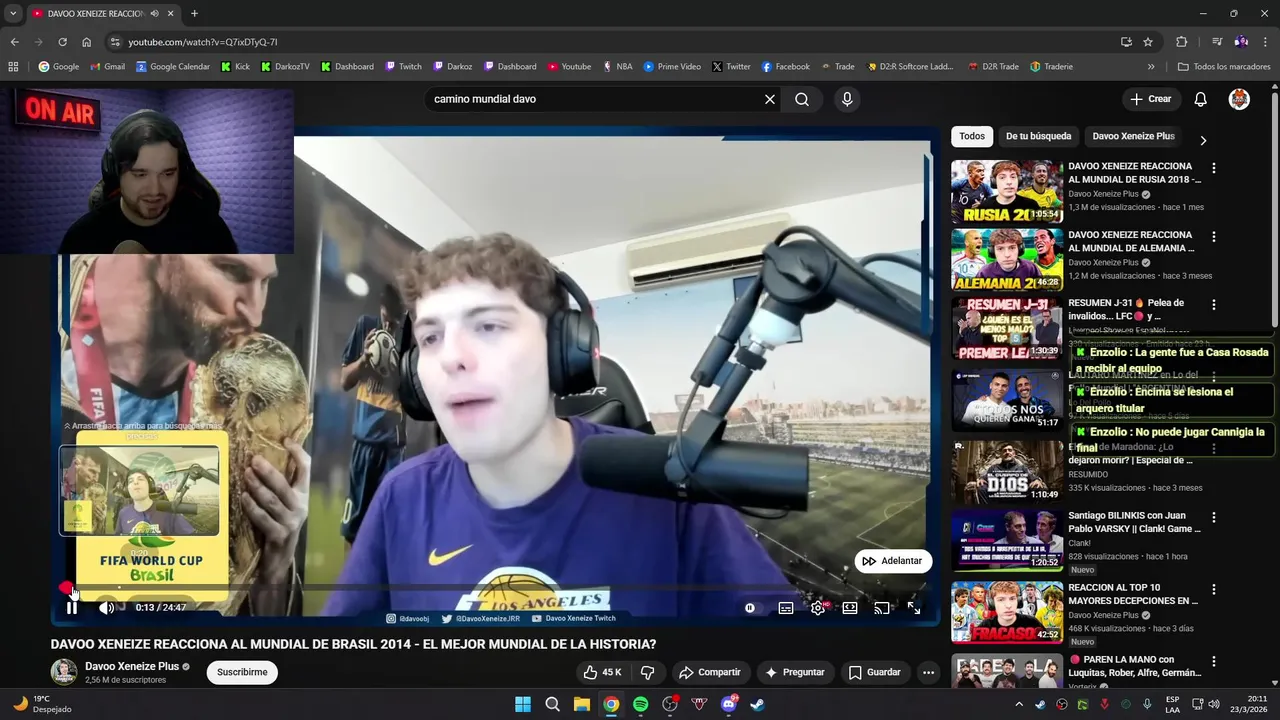Open the Prime Video bookmark
The height and width of the screenshot is (720, 1280).
point(672,66)
